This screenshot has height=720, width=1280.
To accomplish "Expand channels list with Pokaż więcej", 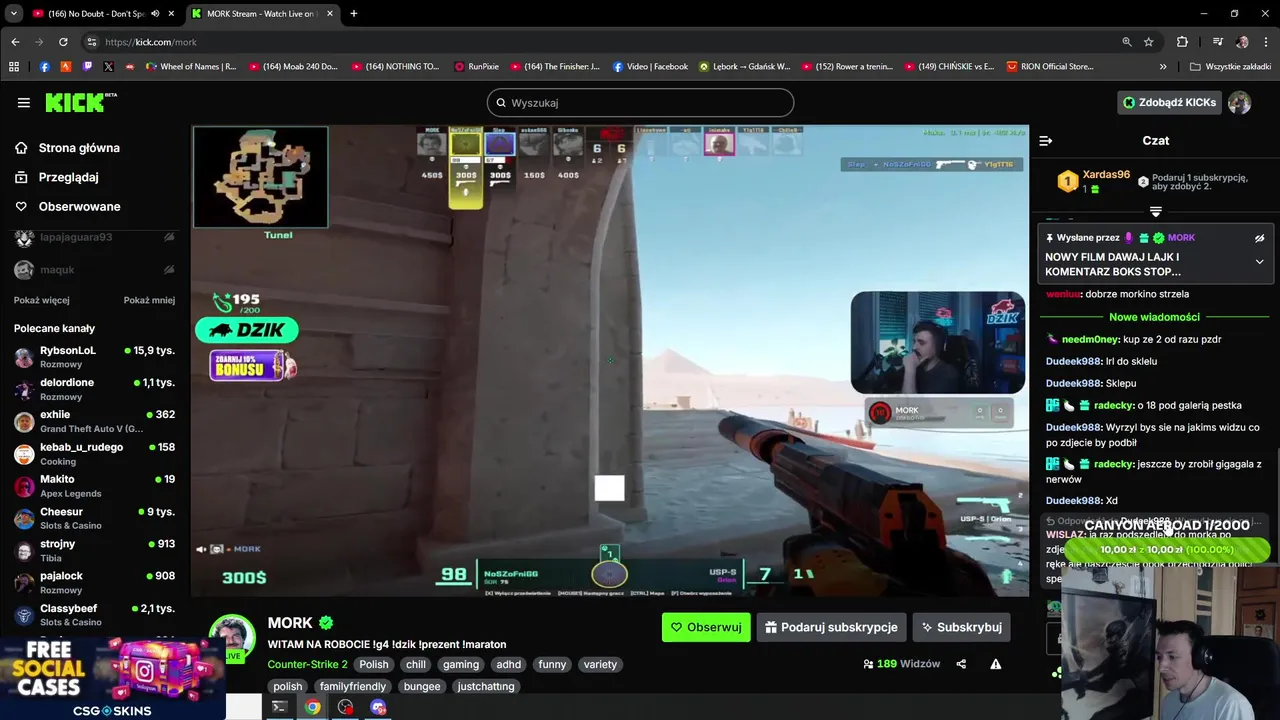I will pyautogui.click(x=42, y=300).
